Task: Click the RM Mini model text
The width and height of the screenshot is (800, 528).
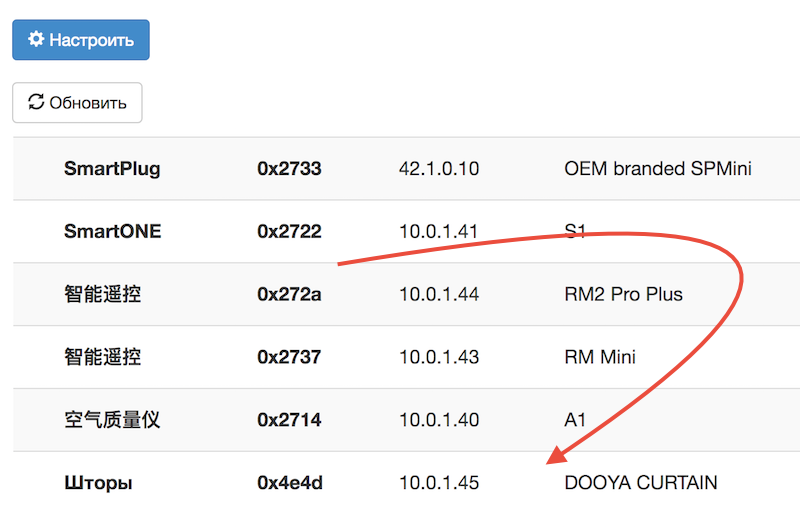Action: pos(600,357)
